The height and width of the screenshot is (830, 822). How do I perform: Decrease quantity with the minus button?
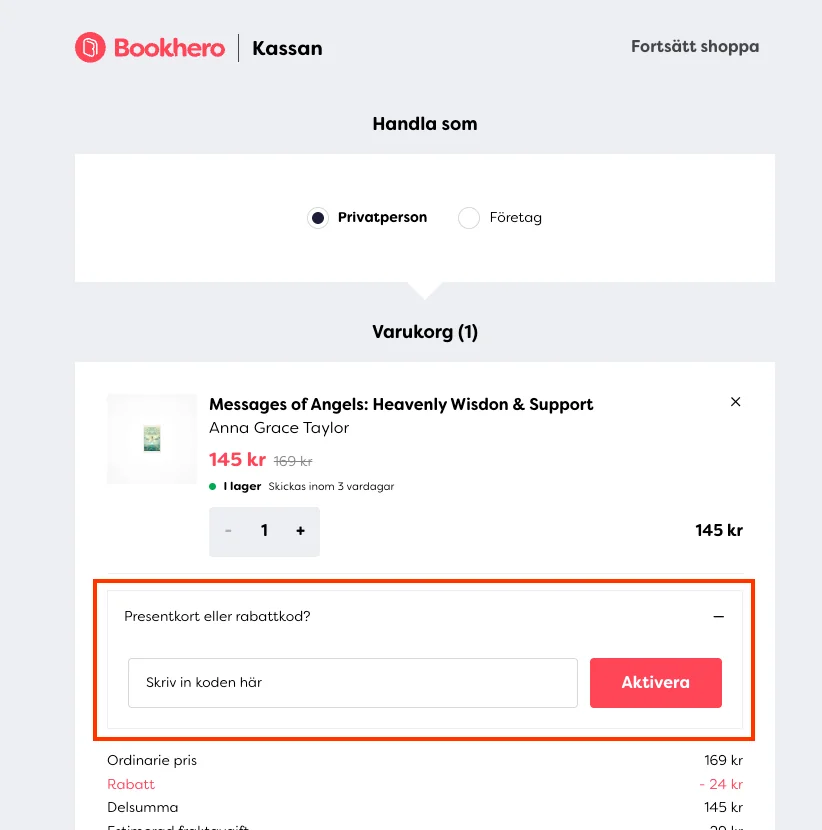228,532
